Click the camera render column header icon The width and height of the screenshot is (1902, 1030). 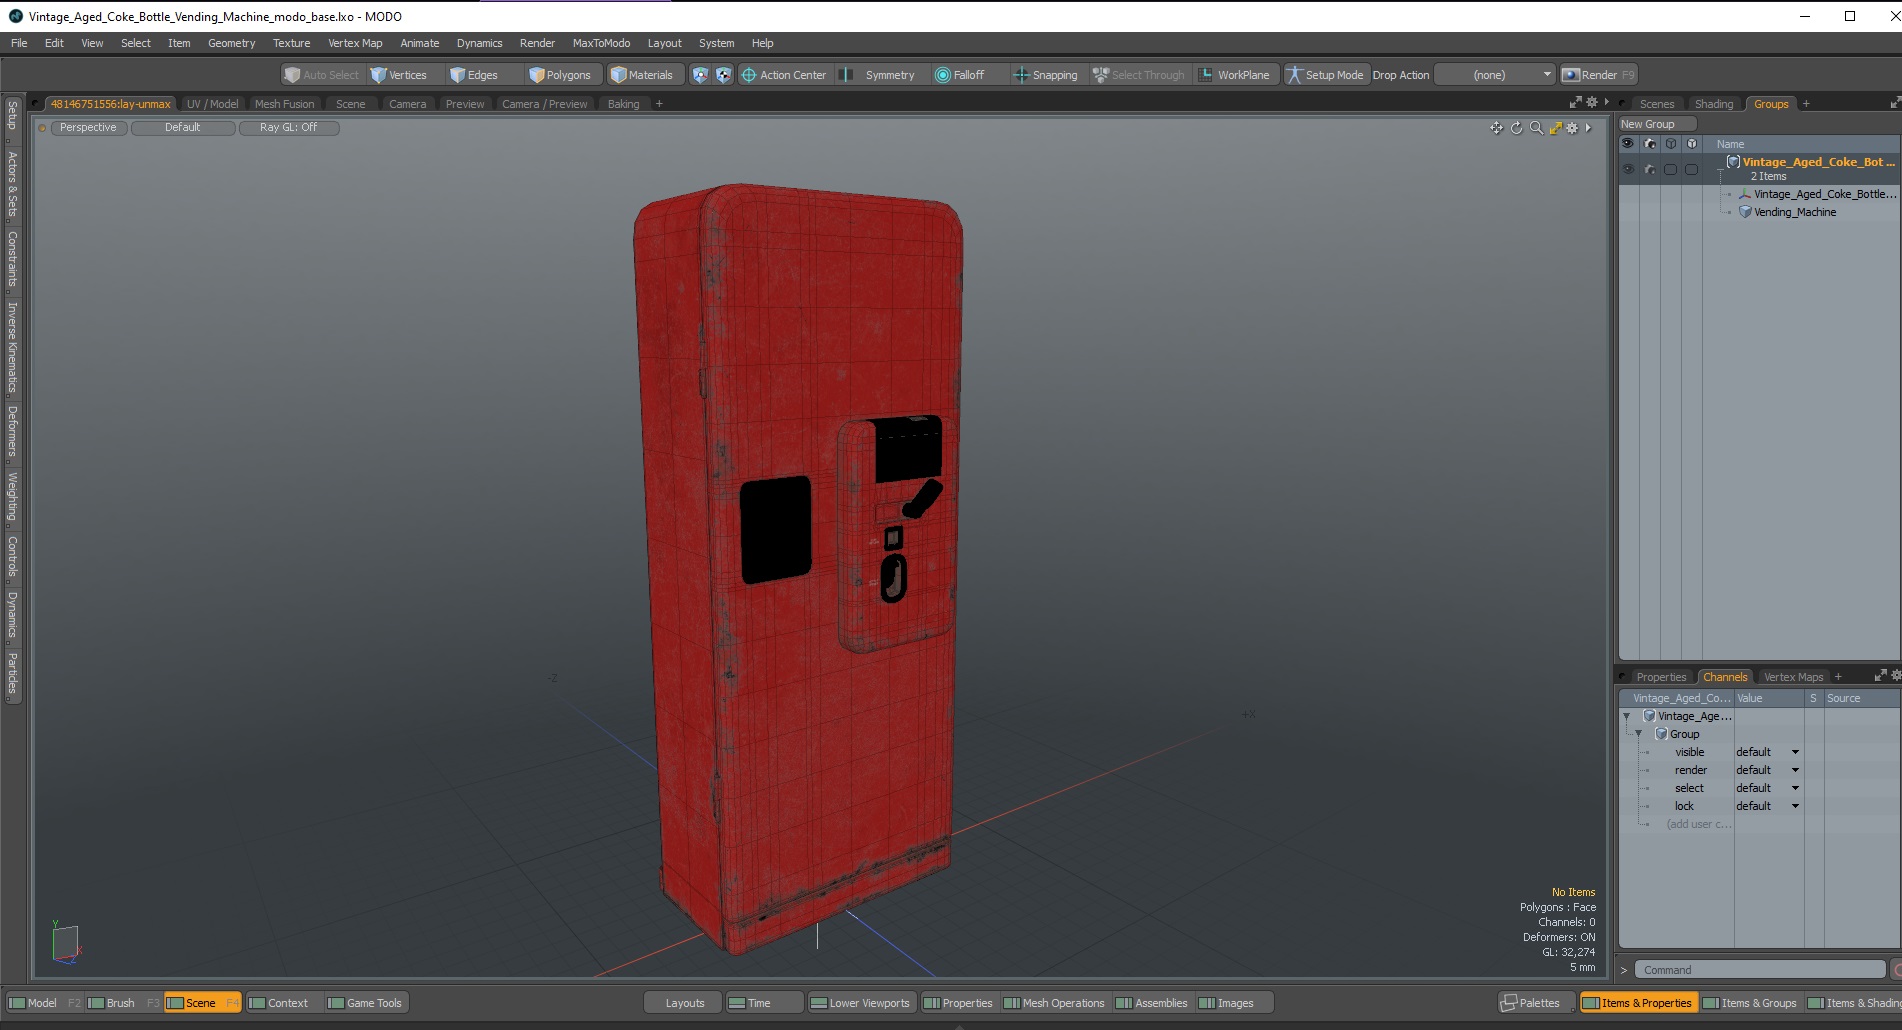1650,144
